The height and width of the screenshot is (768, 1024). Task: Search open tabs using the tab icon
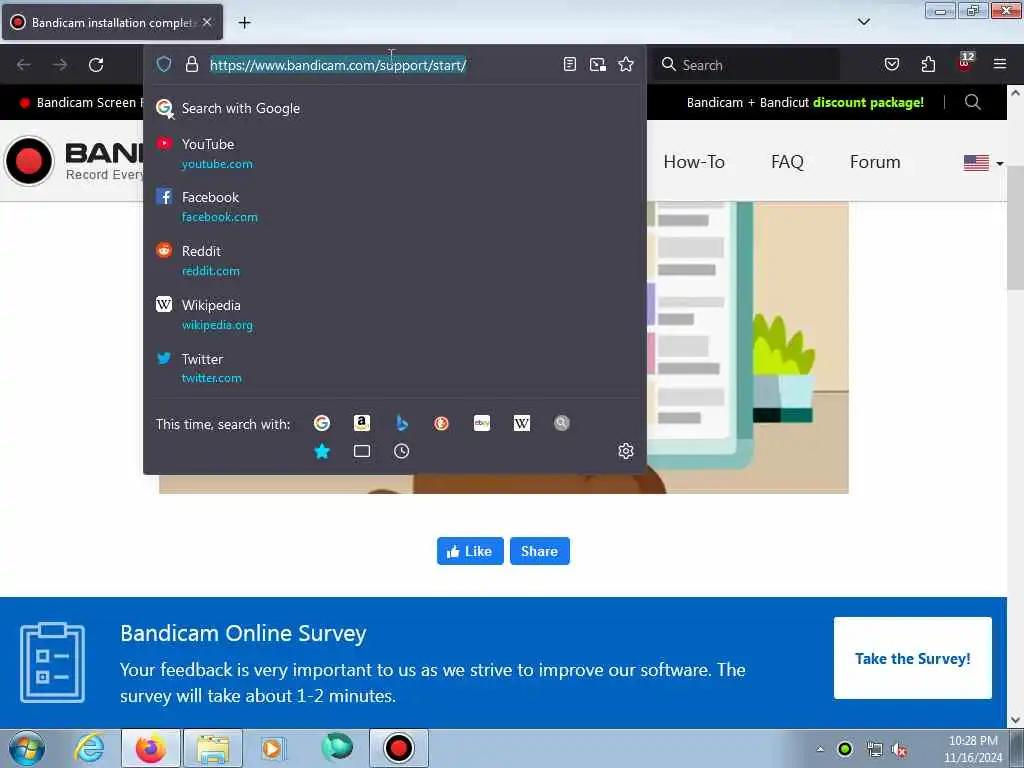point(362,451)
